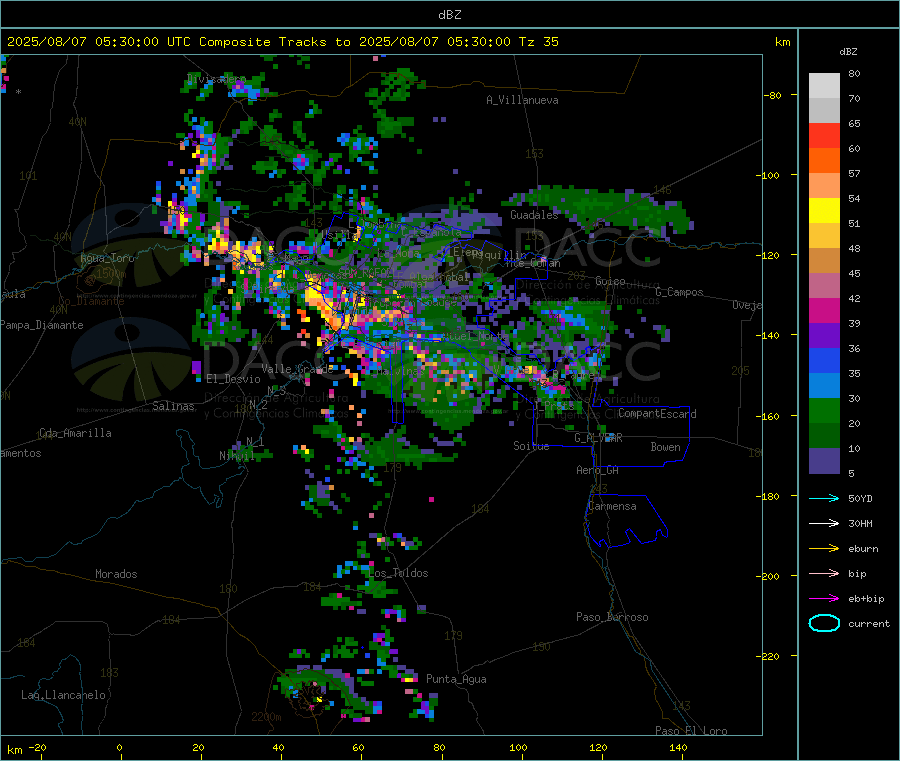Click the dBZ heading above color scale
Image resolution: width=900 pixels, height=761 pixels.
click(848, 52)
